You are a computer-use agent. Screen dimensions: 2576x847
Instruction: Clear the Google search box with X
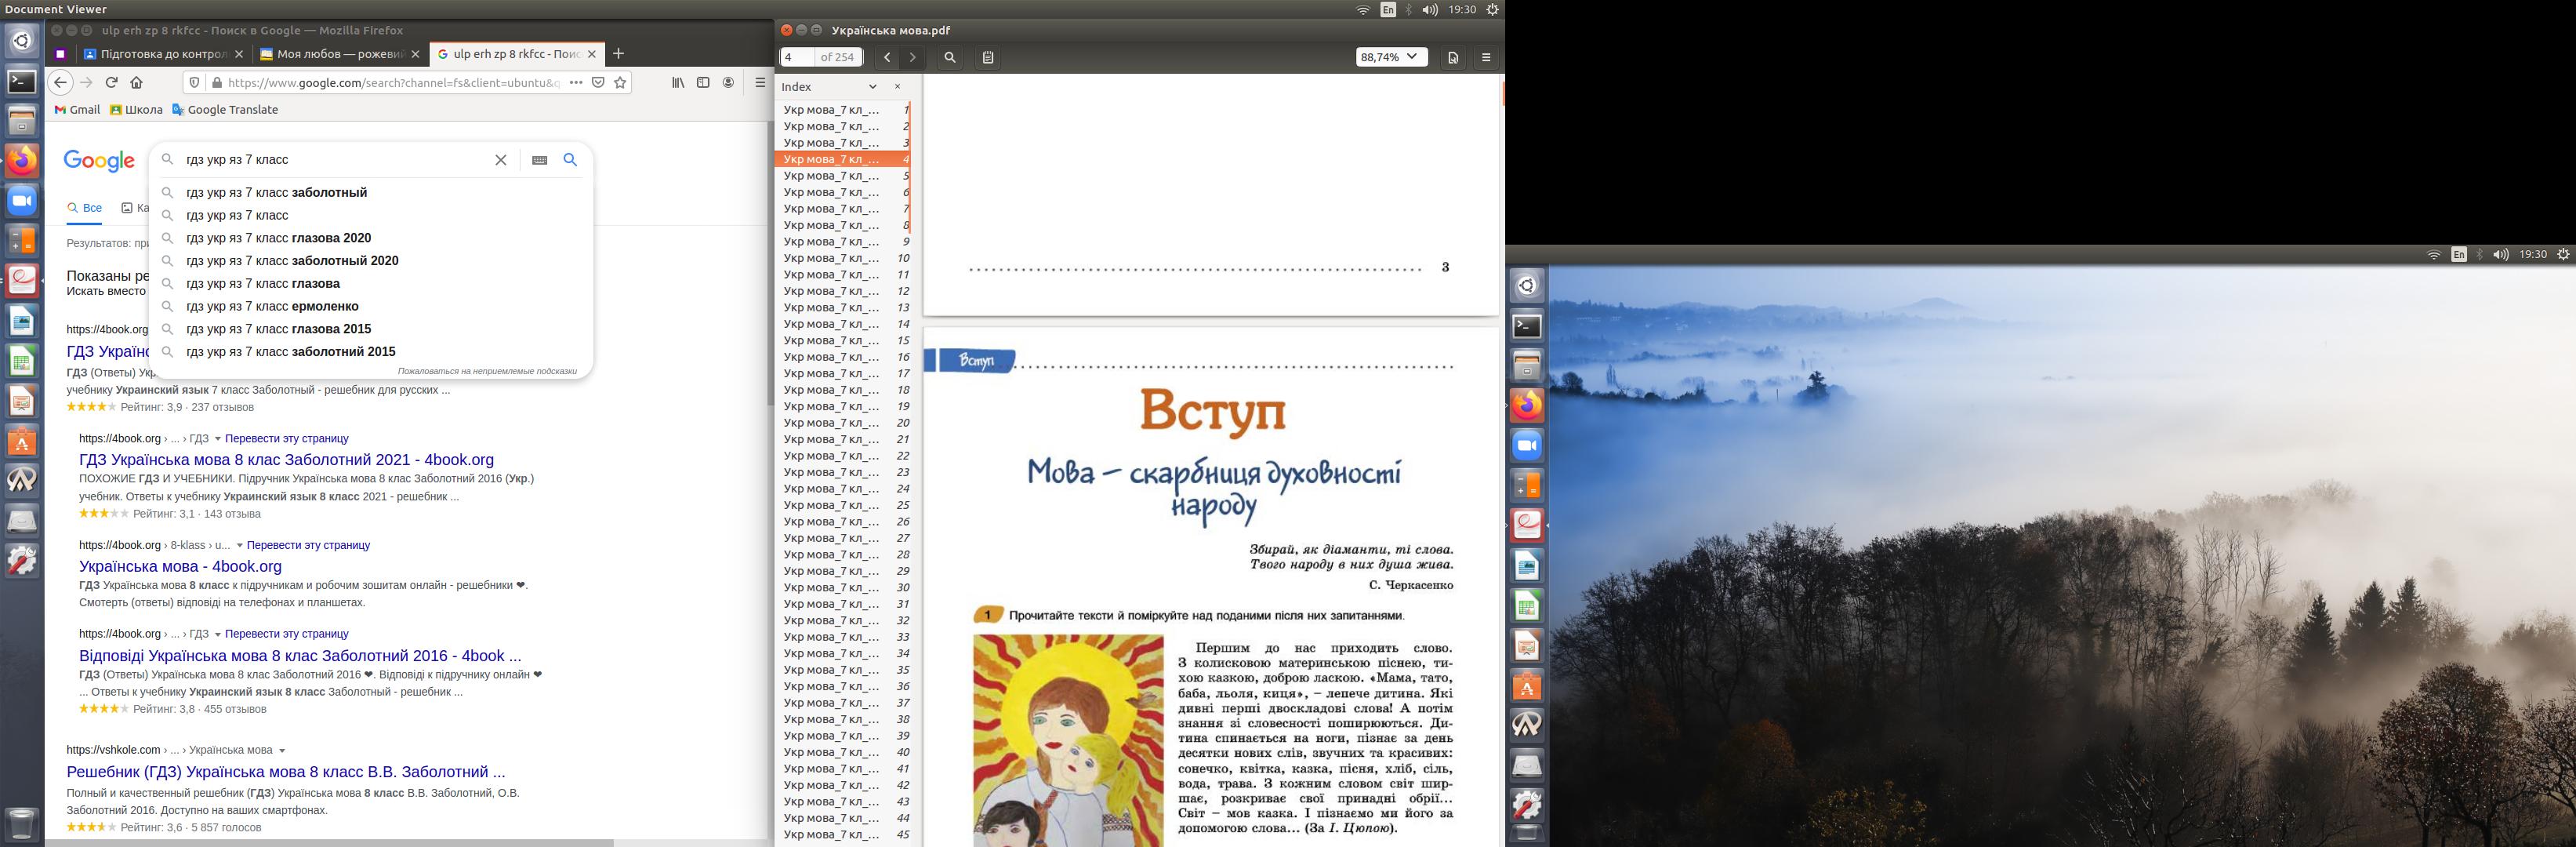[x=501, y=160]
